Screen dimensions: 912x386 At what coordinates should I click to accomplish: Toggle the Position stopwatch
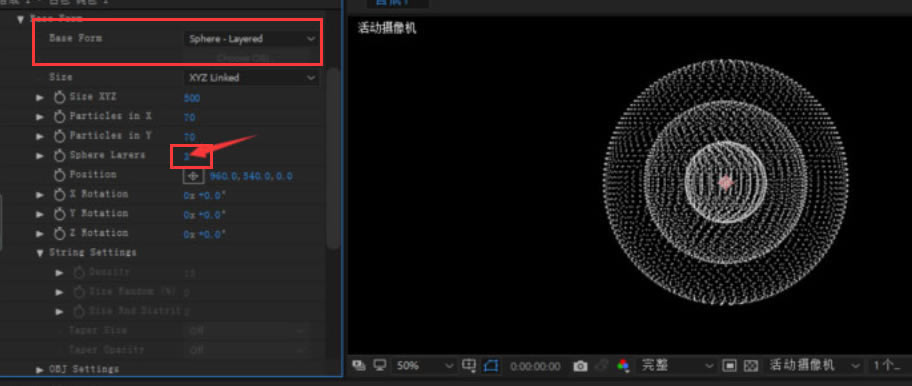coord(59,175)
